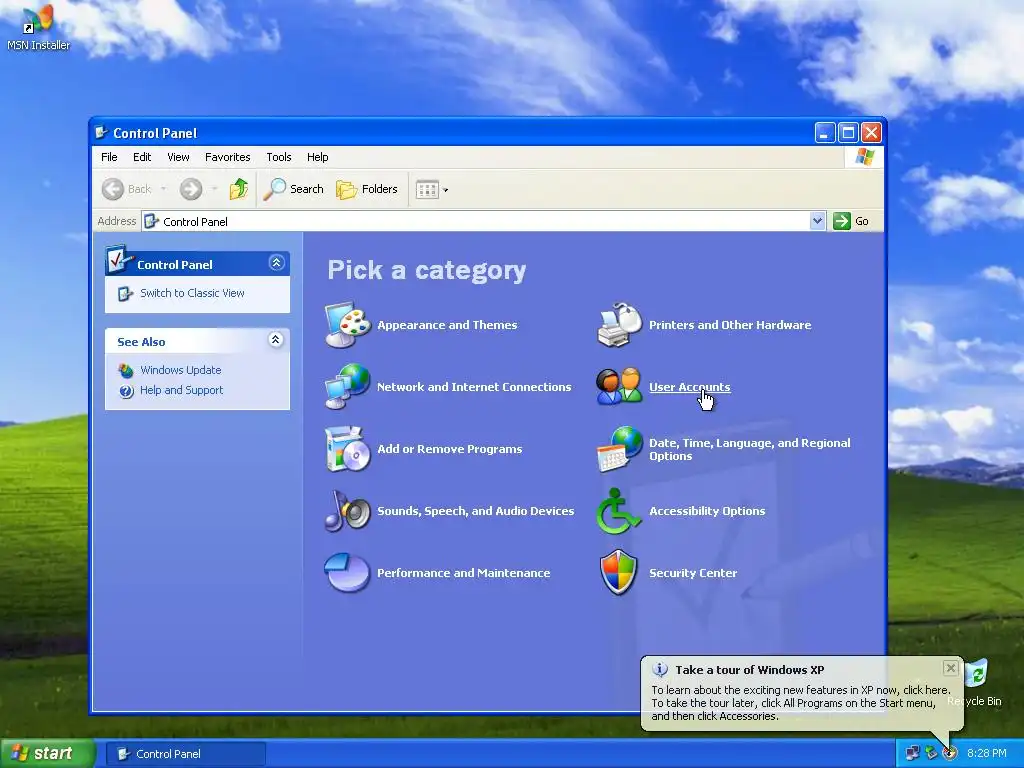Click Control Panel taskbar button
Screen dimensions: 1024x768
(185, 754)
